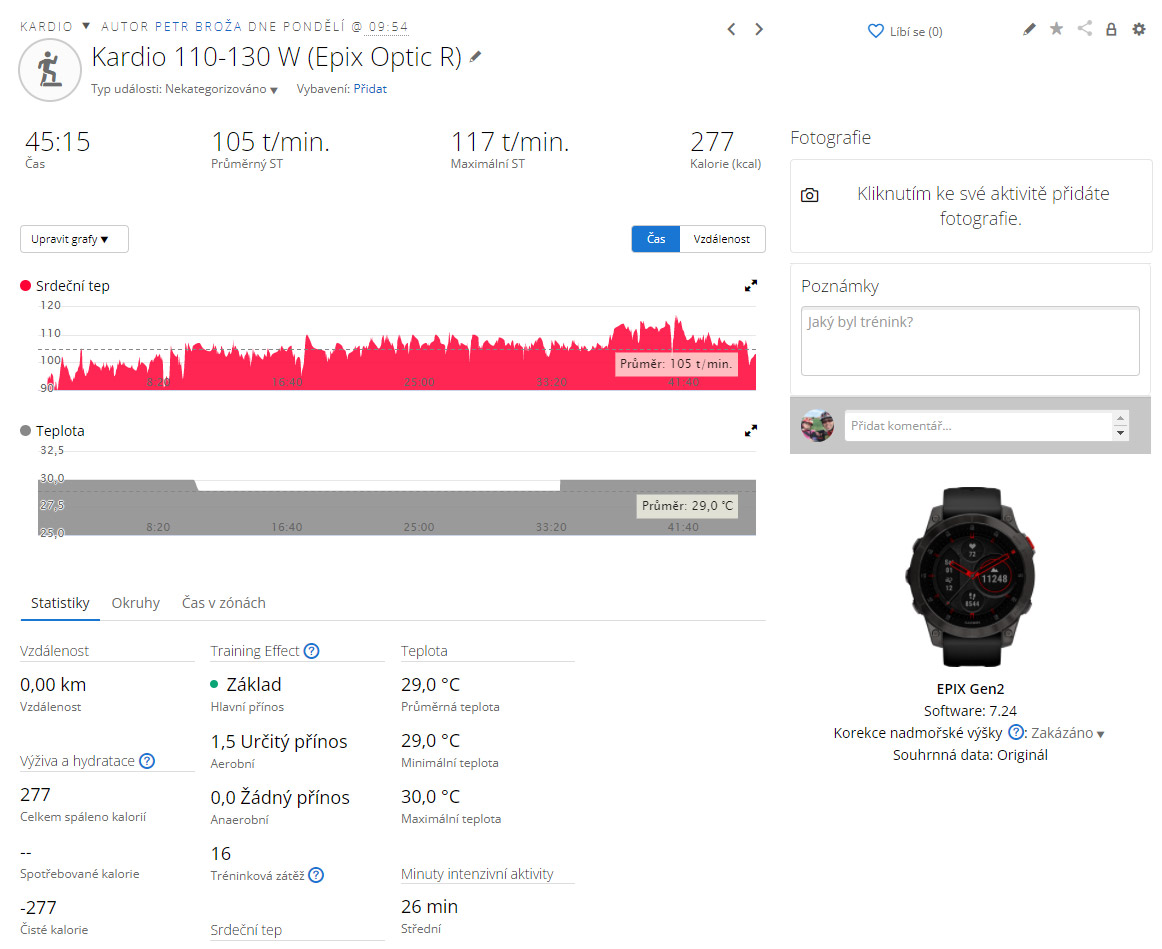The height and width of the screenshot is (949, 1162).
Task: Switch to the Čas v zónách tab
Action: point(223,603)
